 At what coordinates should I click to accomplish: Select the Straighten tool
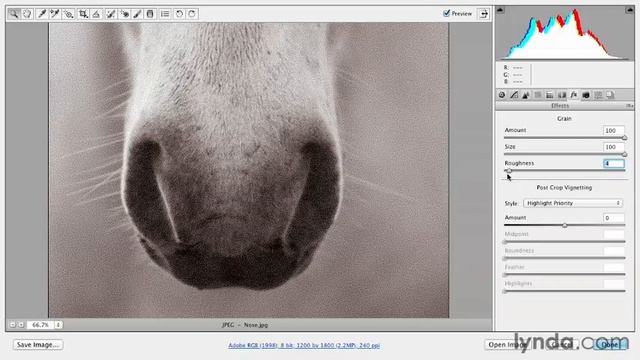pos(96,14)
